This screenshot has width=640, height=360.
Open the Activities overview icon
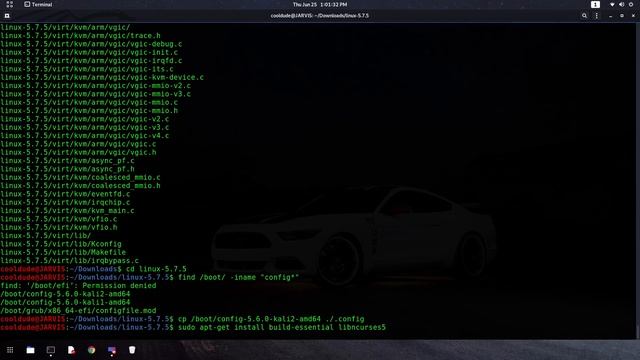coord(9,4)
